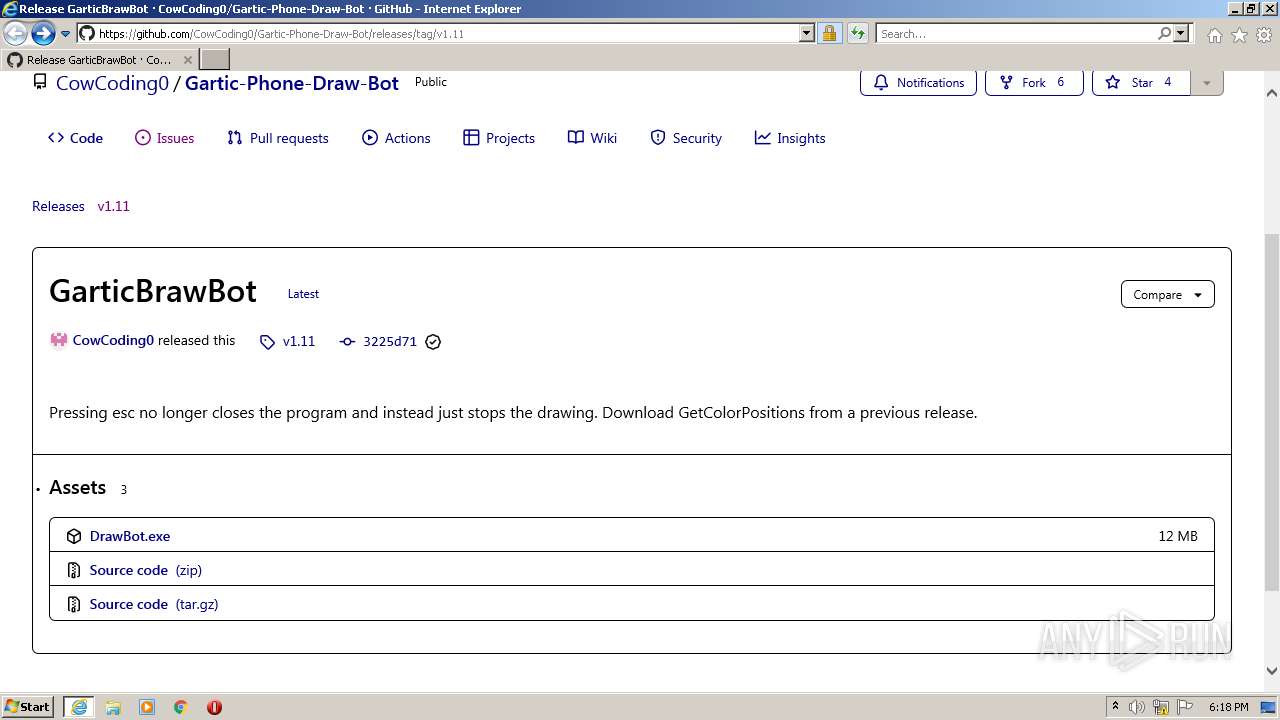The height and width of the screenshot is (720, 1280).
Task: Open the CowCoding0 owner link
Action: (x=112, y=83)
